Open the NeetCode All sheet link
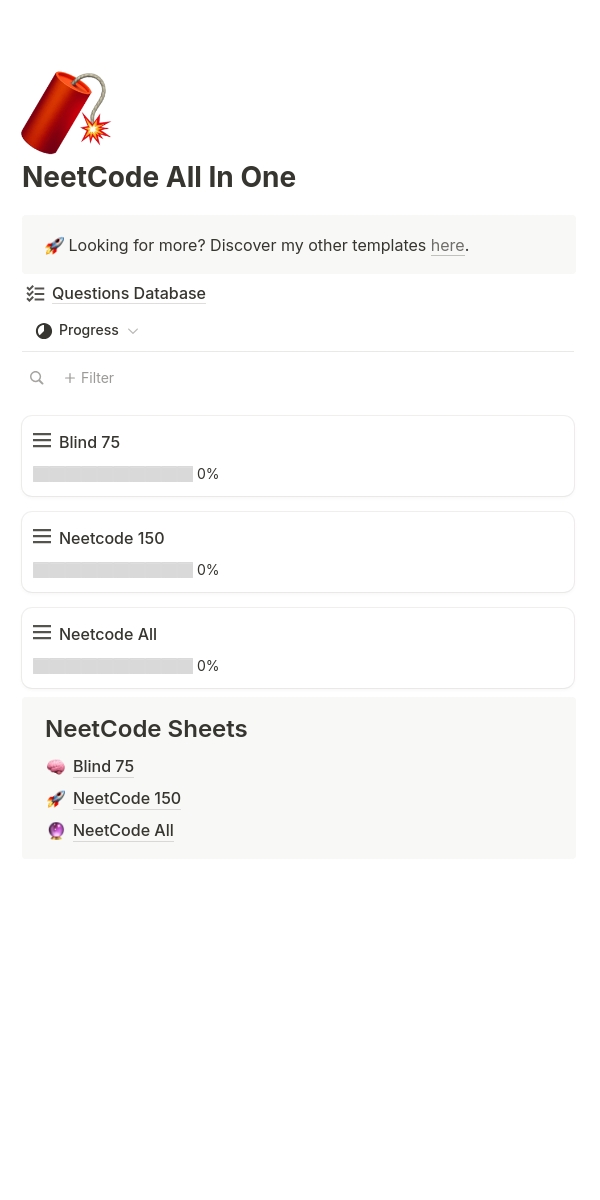This screenshot has width=600, height=1200. coord(123,831)
